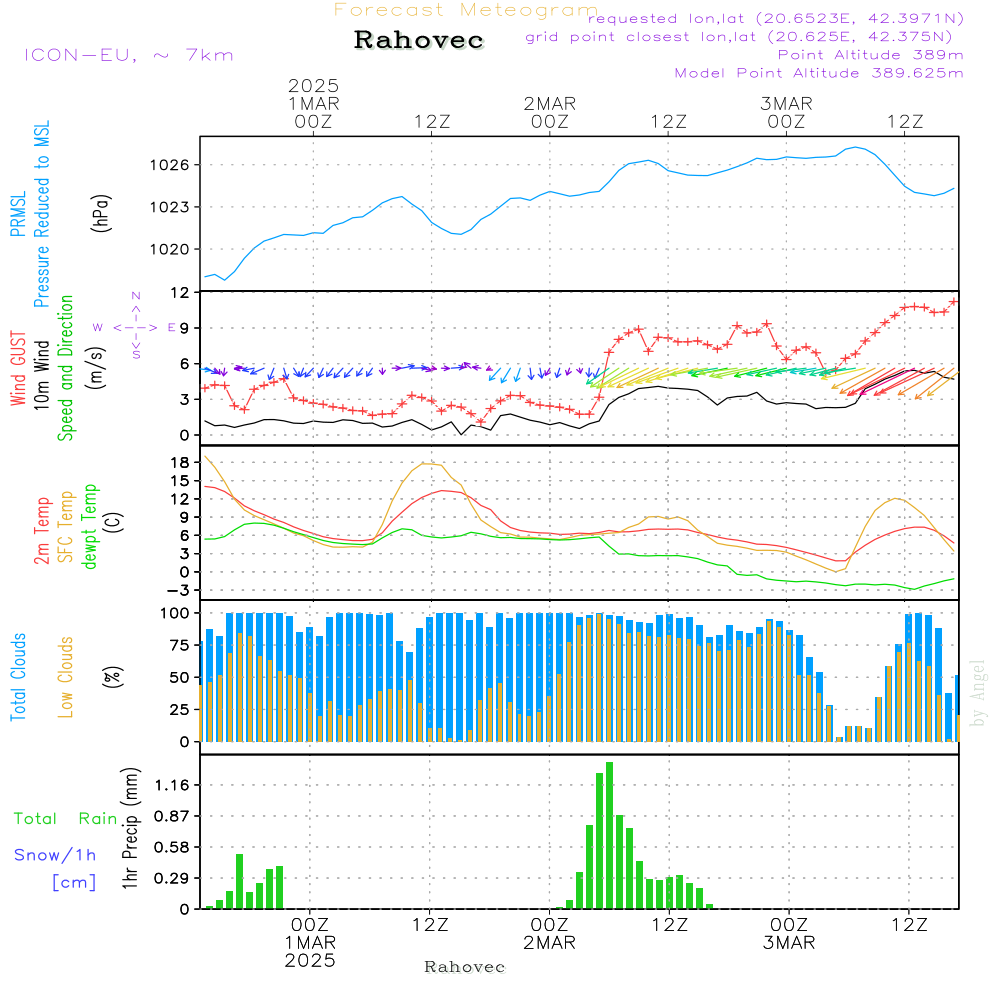Click the top axis '1MAR' date label

click(313, 103)
